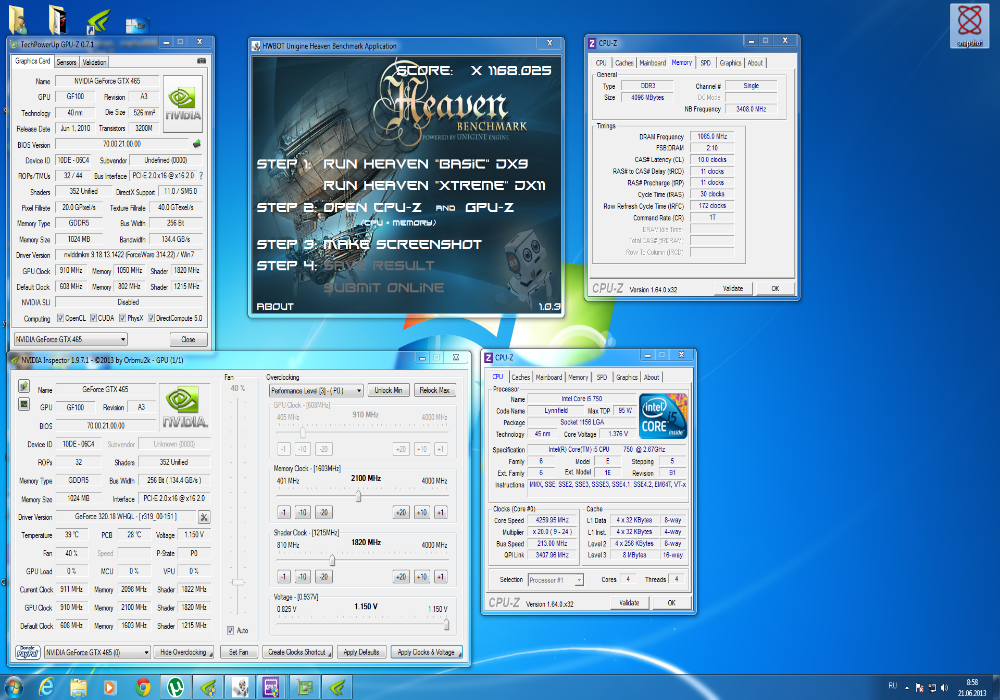Image resolution: width=1000 pixels, height=700 pixels.
Task: Open the Caches tab in the CPU-Z processor window
Action: tap(520, 377)
